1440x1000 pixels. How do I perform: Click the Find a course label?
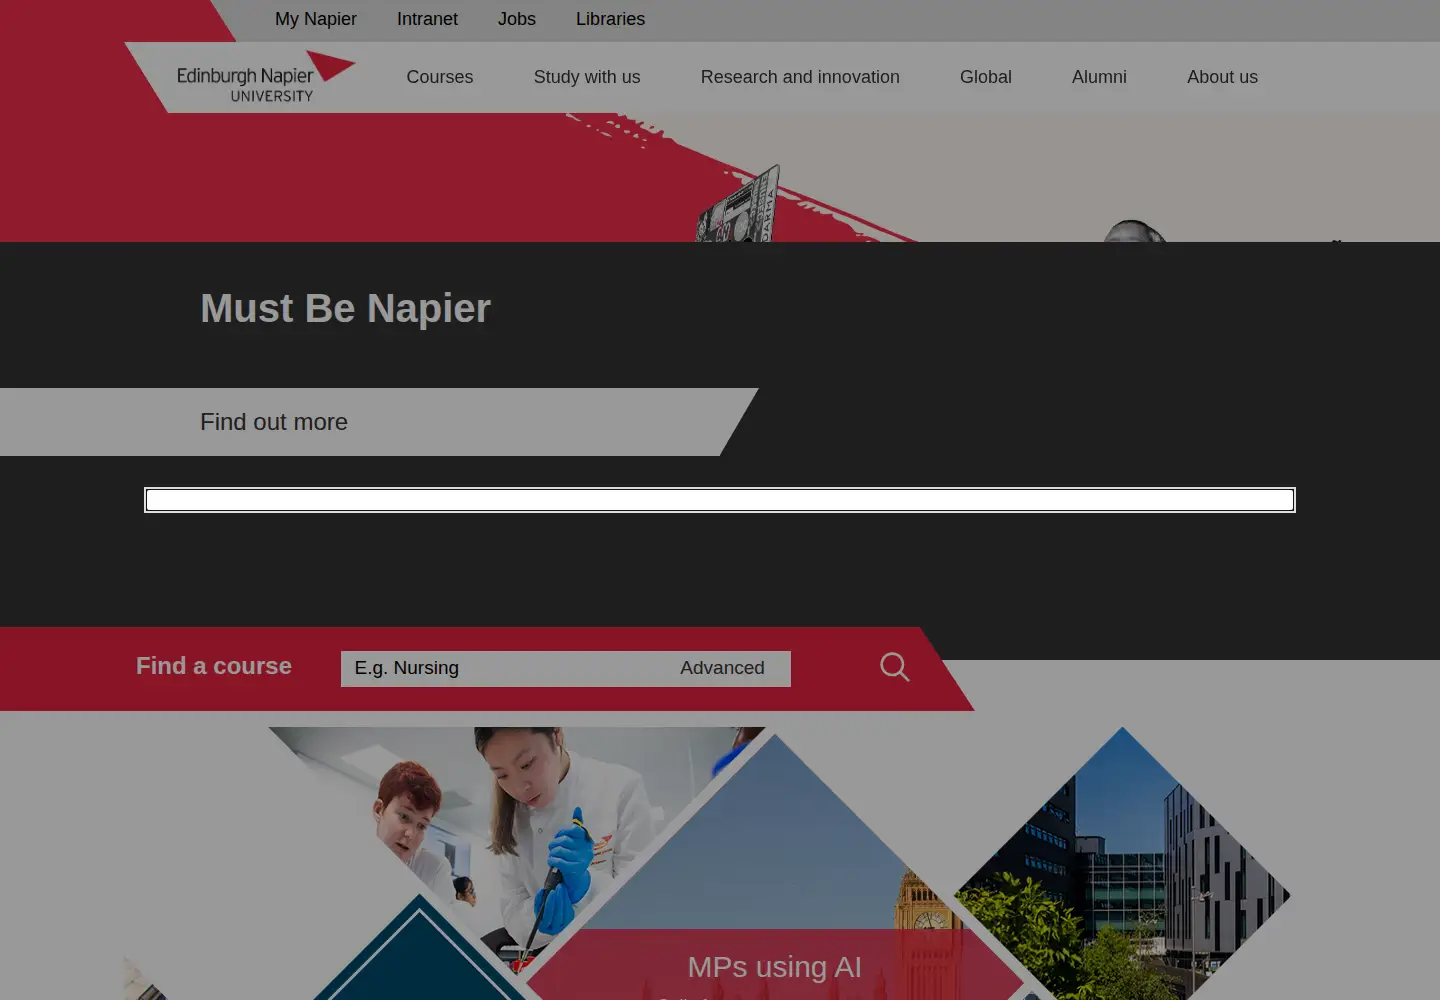214,666
